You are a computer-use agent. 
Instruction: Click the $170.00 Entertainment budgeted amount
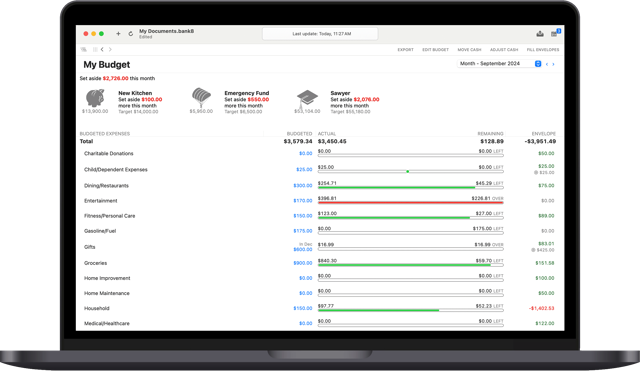[302, 200]
